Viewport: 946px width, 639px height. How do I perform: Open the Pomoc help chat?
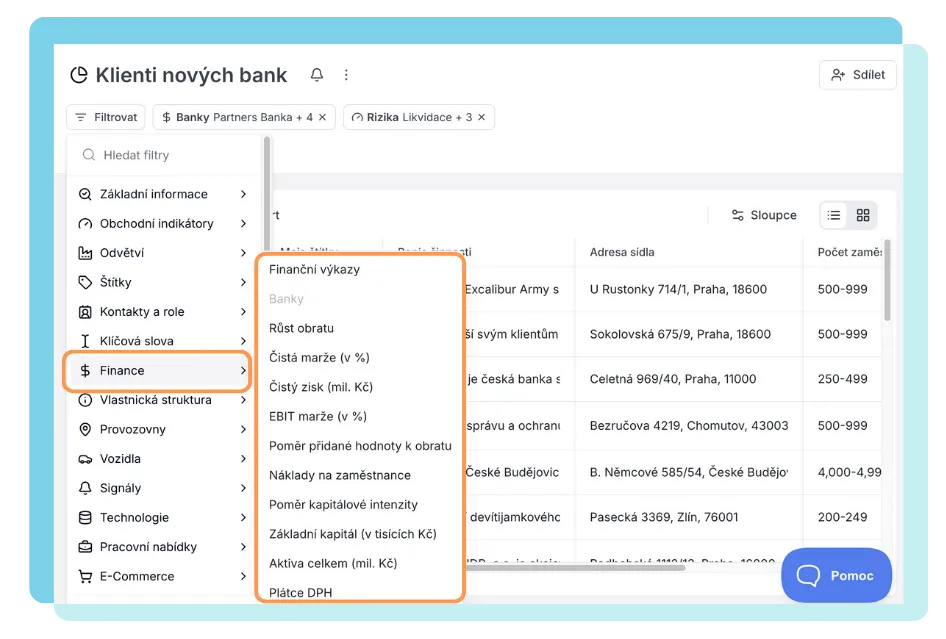[836, 575]
